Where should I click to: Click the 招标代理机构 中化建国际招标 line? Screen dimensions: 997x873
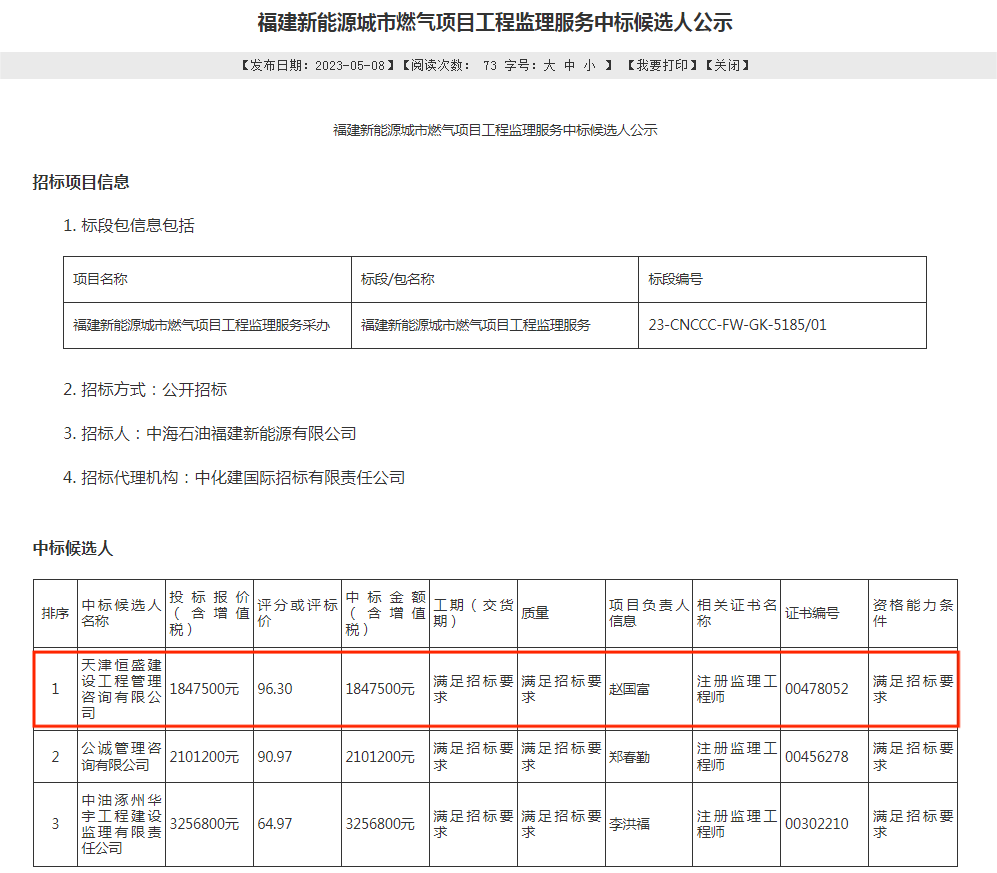tap(234, 477)
